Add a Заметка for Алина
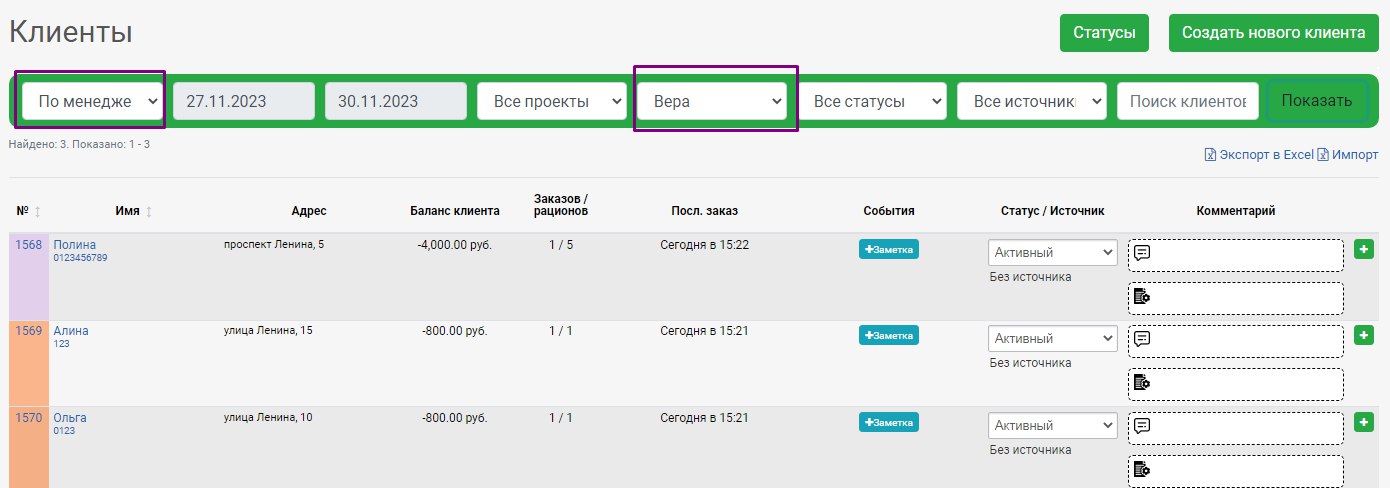The width and height of the screenshot is (1390, 488). pyautogui.click(x=889, y=336)
